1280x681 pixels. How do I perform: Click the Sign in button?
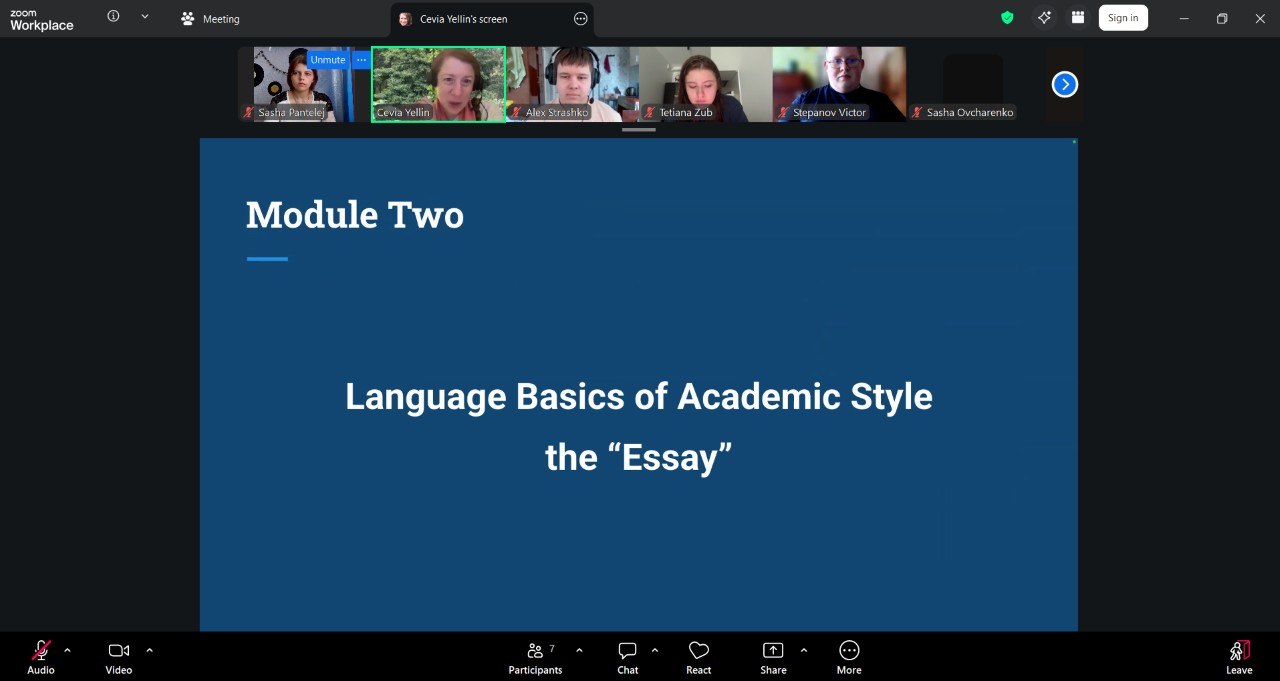pyautogui.click(x=1123, y=18)
